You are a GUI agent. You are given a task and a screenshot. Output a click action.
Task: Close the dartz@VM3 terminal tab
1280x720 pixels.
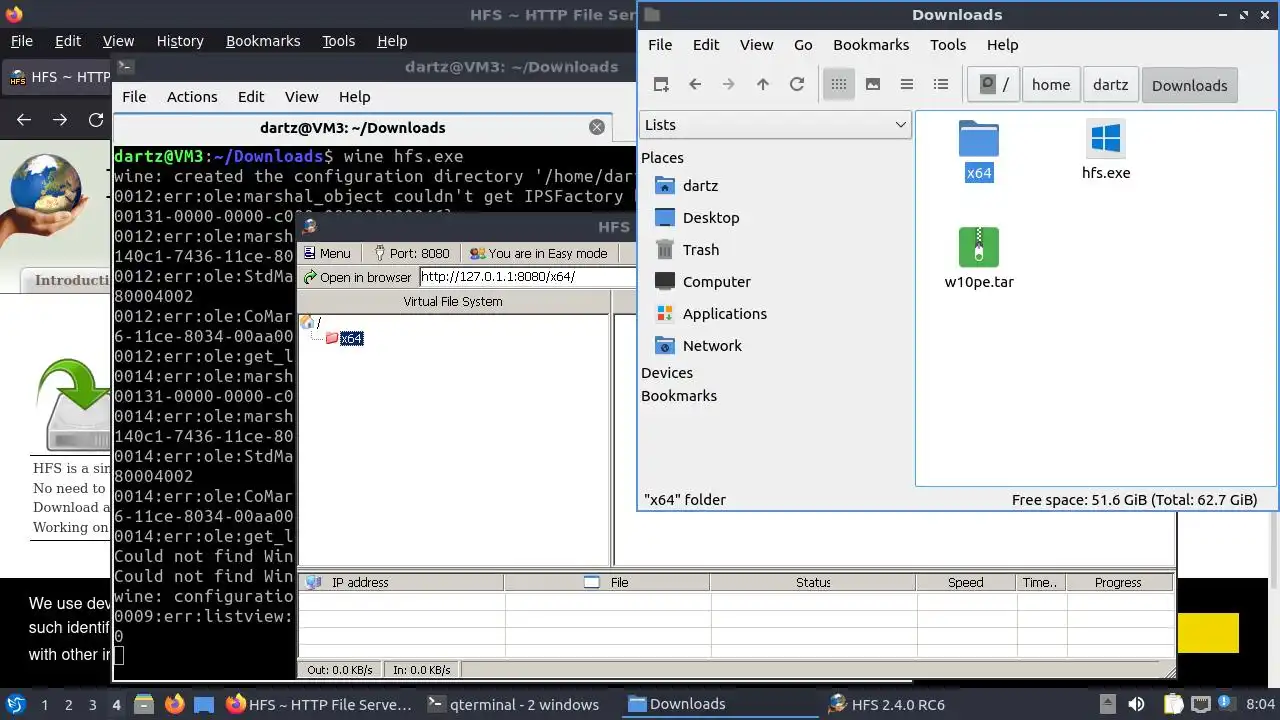click(x=597, y=127)
